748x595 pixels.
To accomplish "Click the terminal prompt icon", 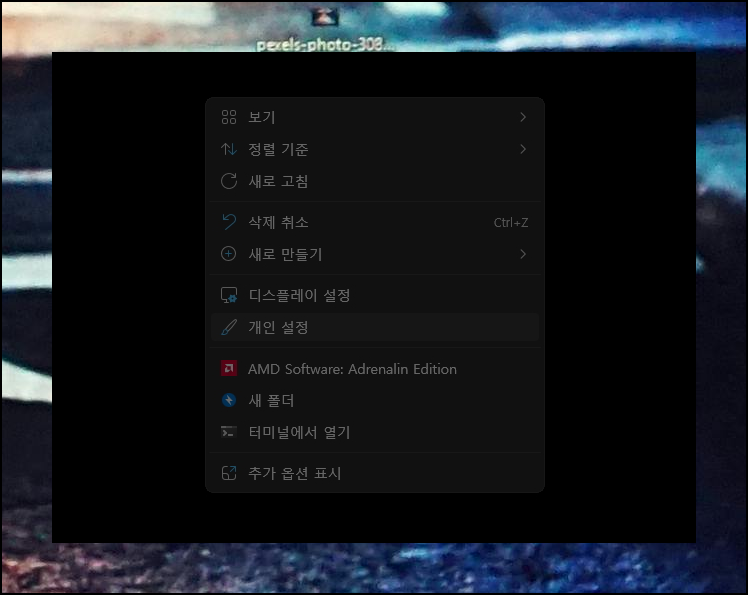I will point(229,432).
